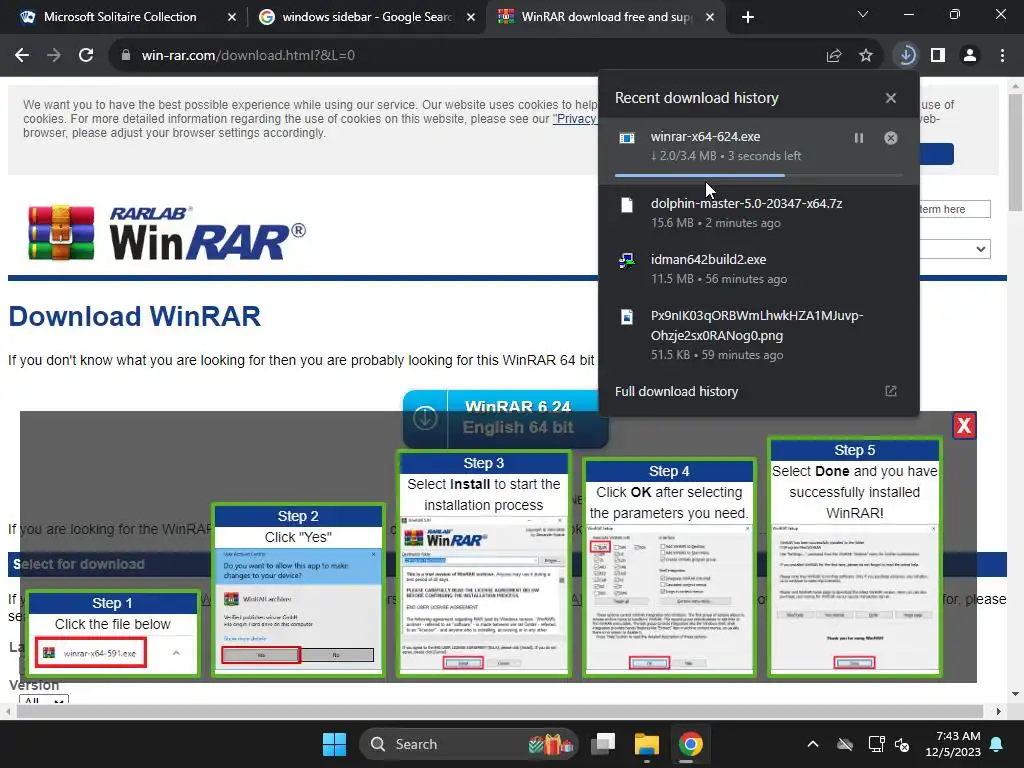The image size is (1024, 768).
Task: Click the download progress bar for winrar-x64-624.exe
Action: pyautogui.click(x=759, y=176)
